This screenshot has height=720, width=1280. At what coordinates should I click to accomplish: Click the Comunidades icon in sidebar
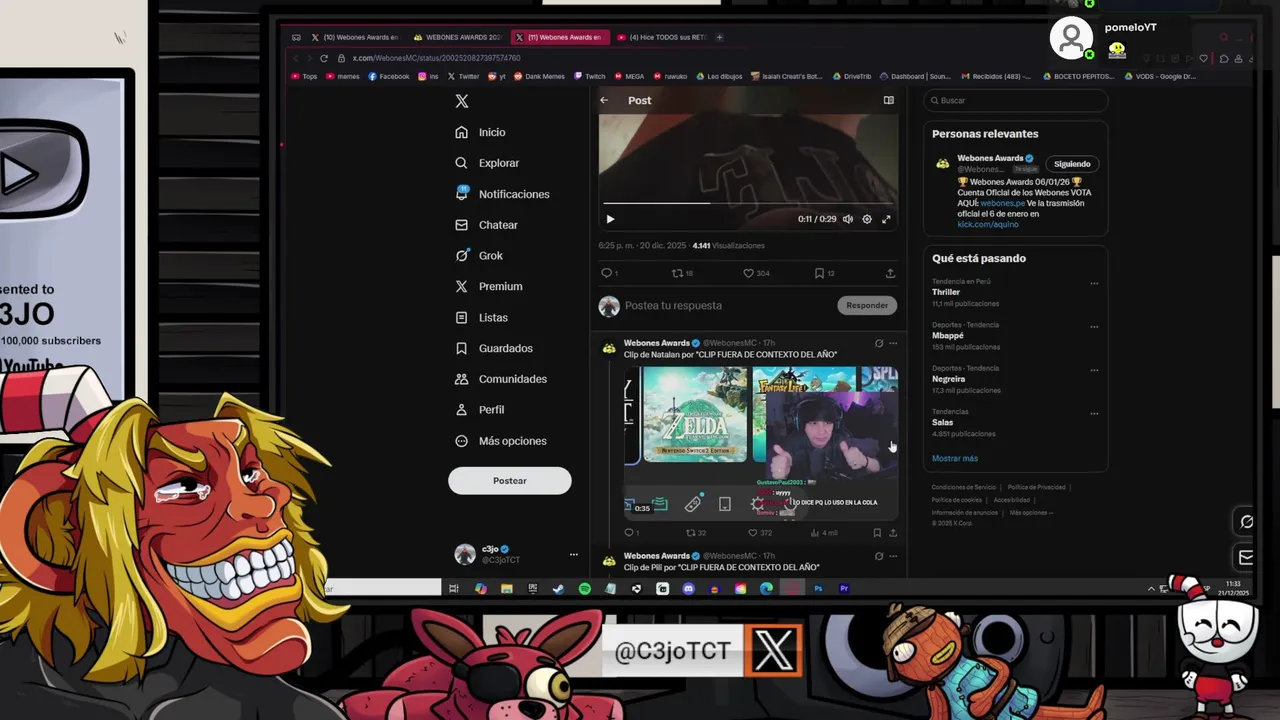click(x=461, y=379)
